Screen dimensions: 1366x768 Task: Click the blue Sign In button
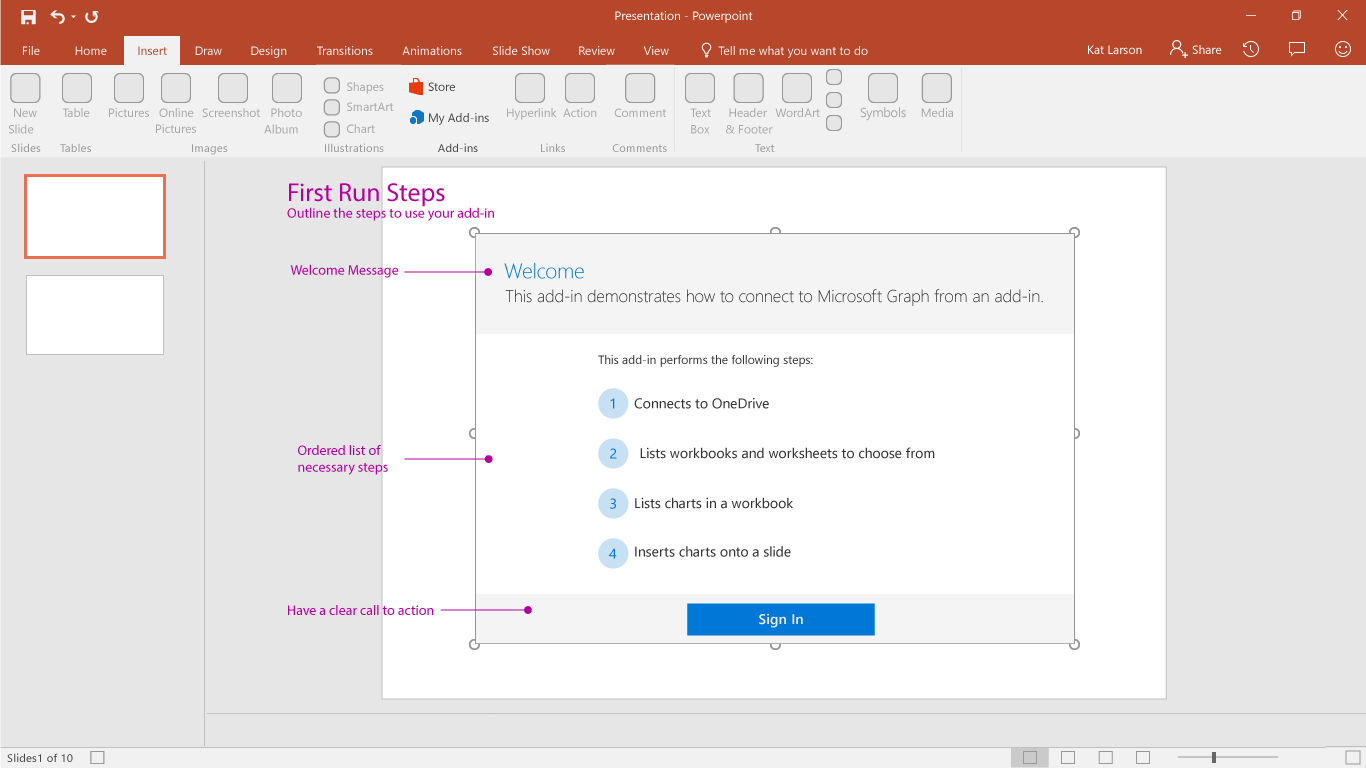781,619
